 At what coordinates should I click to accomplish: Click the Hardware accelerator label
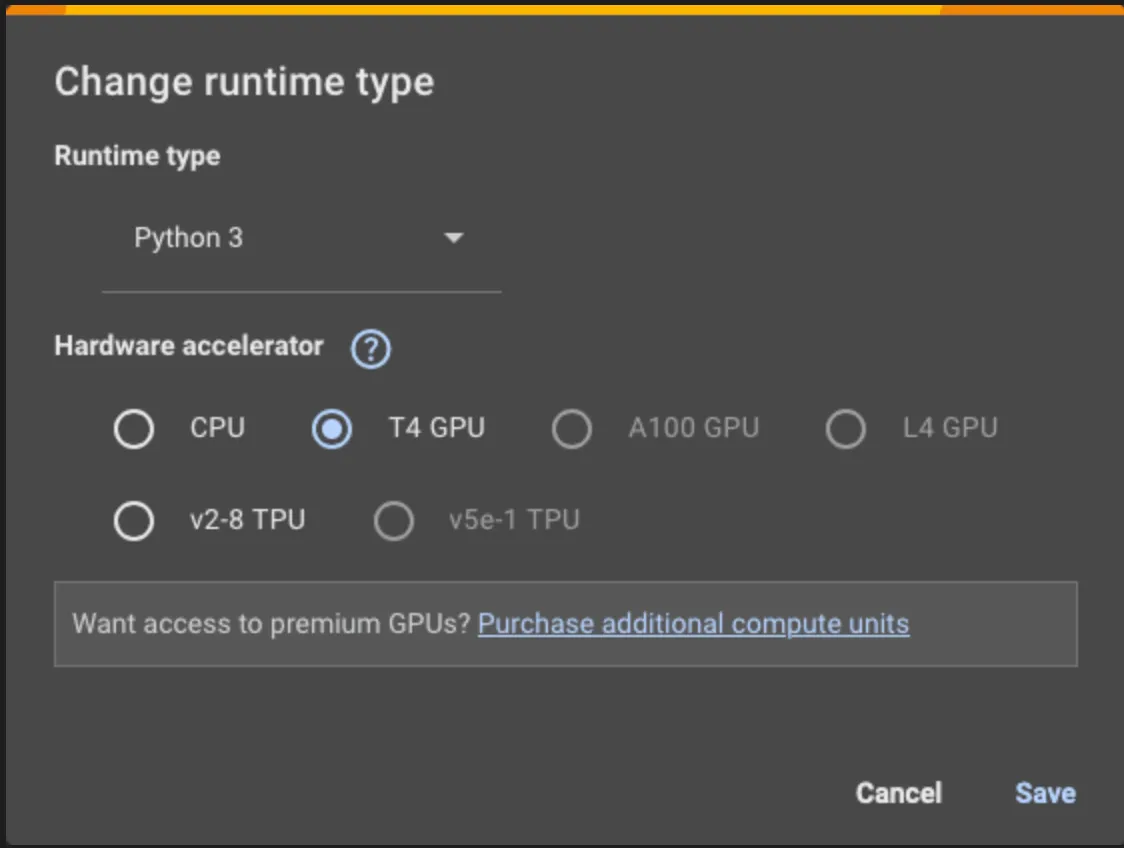click(187, 346)
